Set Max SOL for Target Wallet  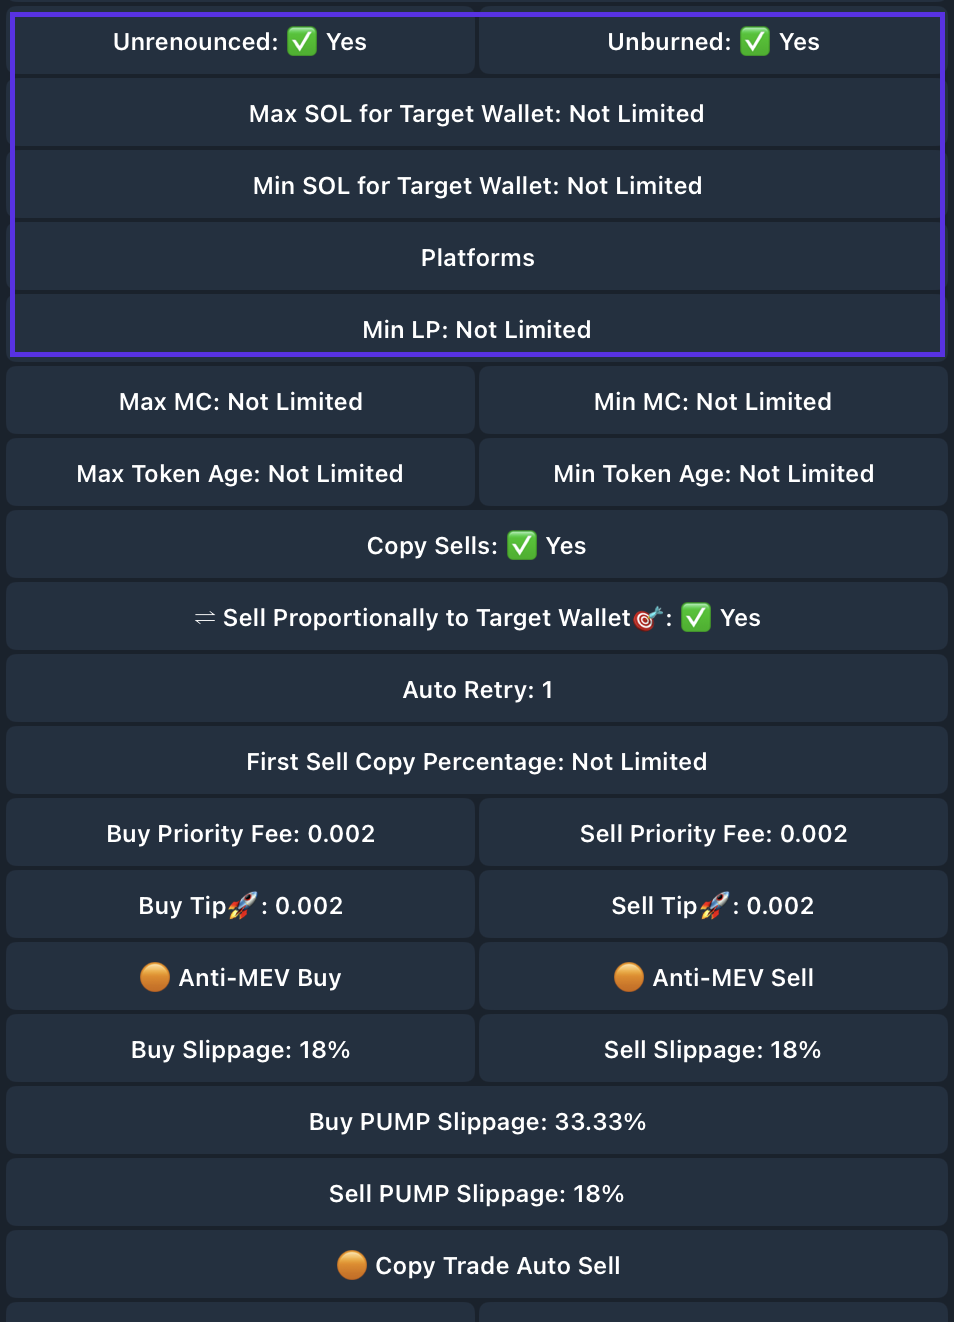(x=477, y=114)
